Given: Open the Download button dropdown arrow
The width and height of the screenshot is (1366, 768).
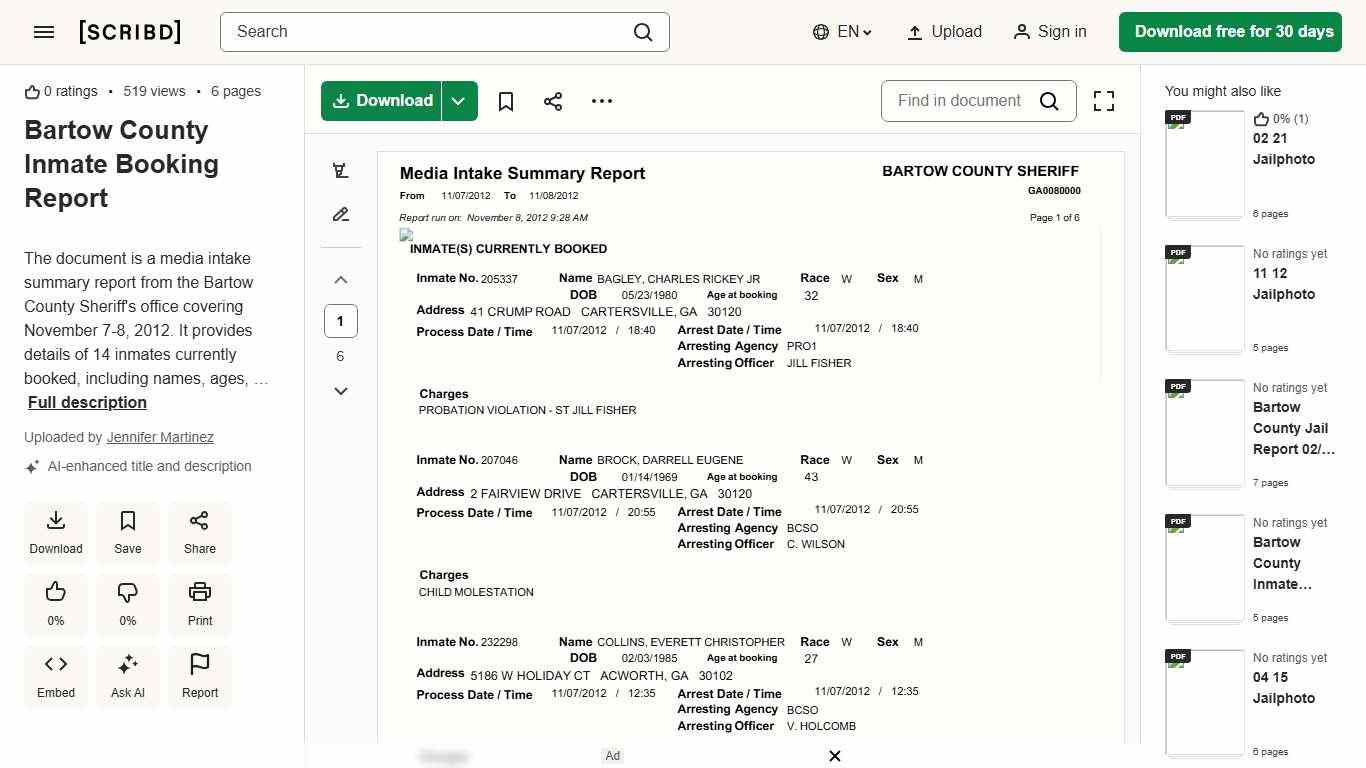Looking at the screenshot, I should pyautogui.click(x=458, y=101).
